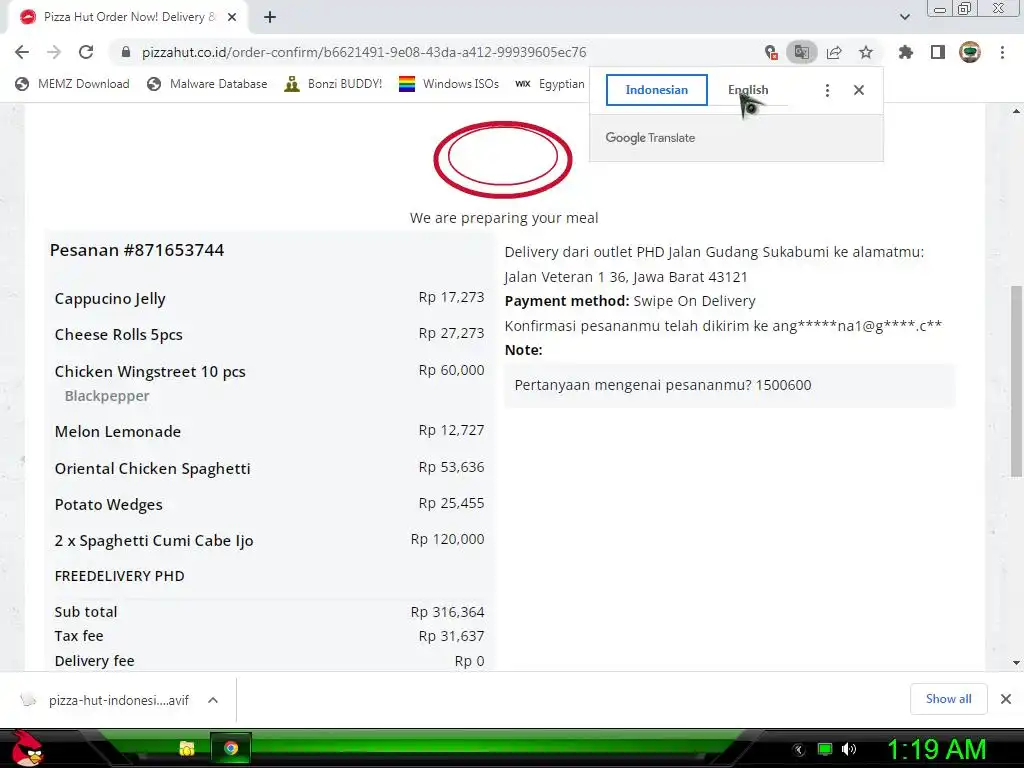Click the blocked location icon in address bar
The image size is (1024, 768).
pos(771,52)
